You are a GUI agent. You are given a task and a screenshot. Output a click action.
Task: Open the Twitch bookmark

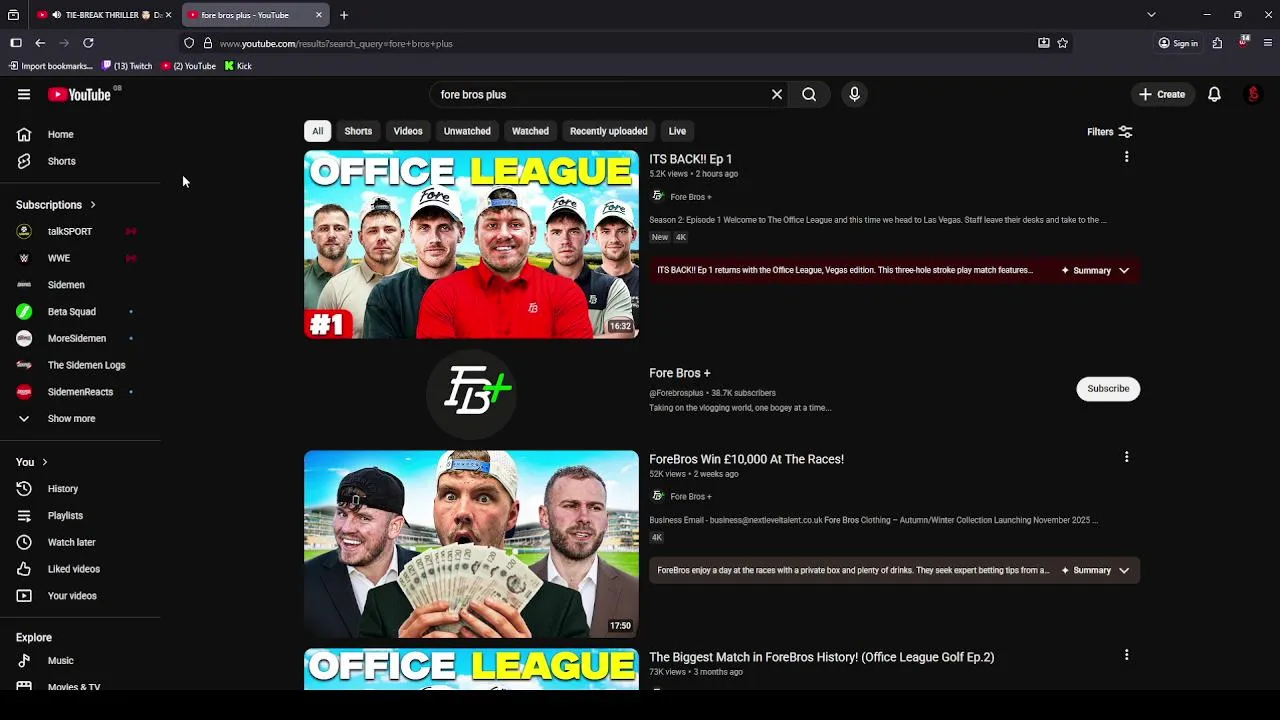click(127, 66)
